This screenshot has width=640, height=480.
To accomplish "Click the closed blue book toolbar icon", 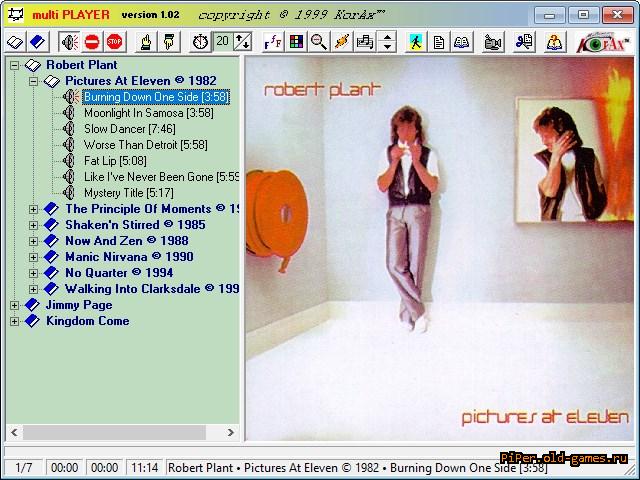I will point(38,42).
